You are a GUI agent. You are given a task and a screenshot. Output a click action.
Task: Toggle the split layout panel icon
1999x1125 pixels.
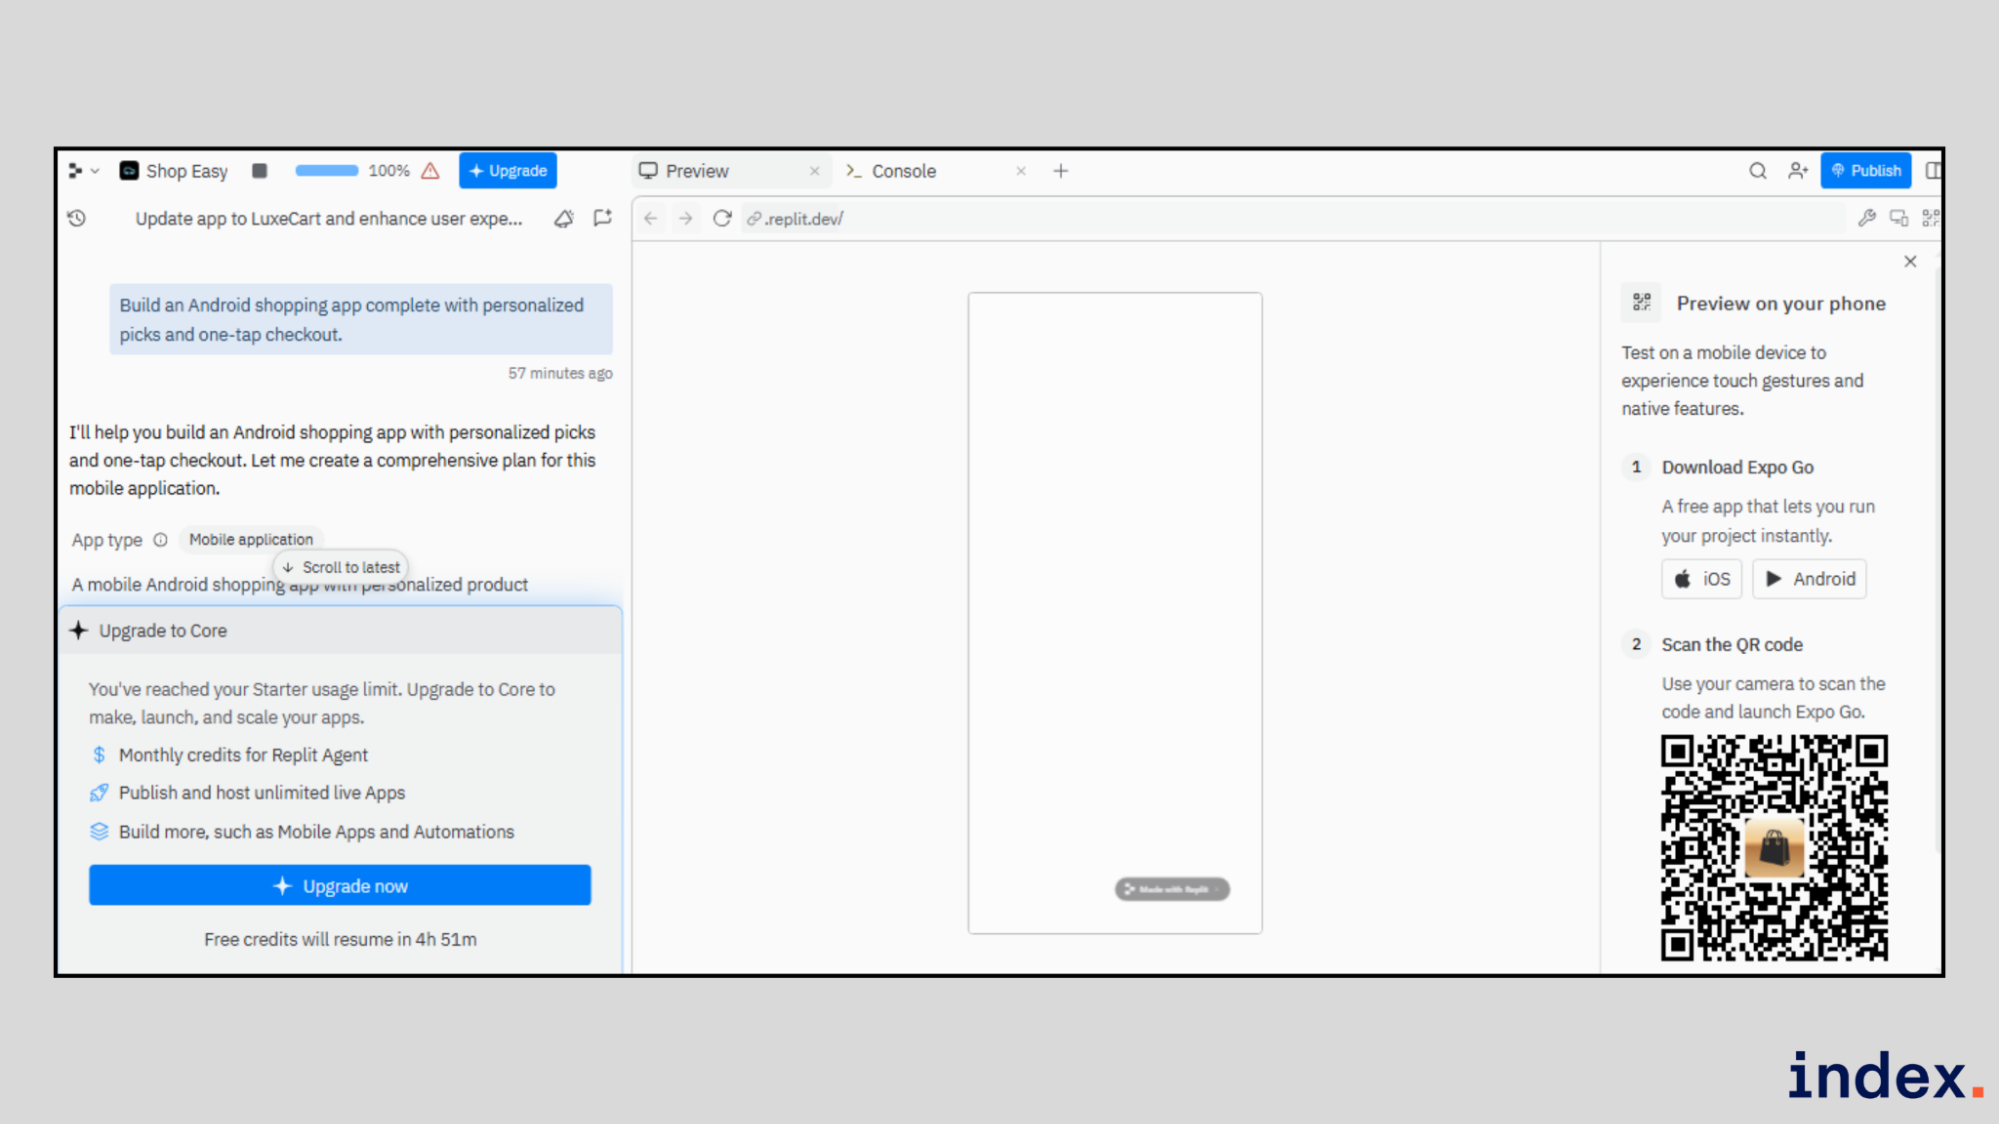point(1933,171)
